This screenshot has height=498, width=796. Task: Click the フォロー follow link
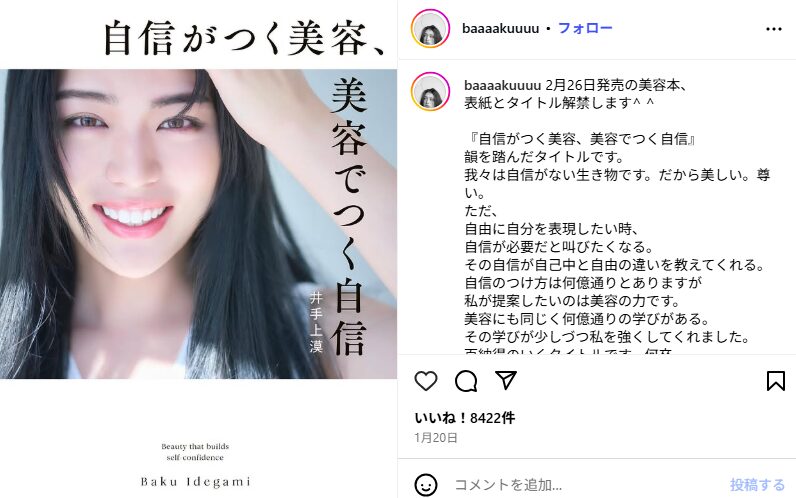point(585,28)
